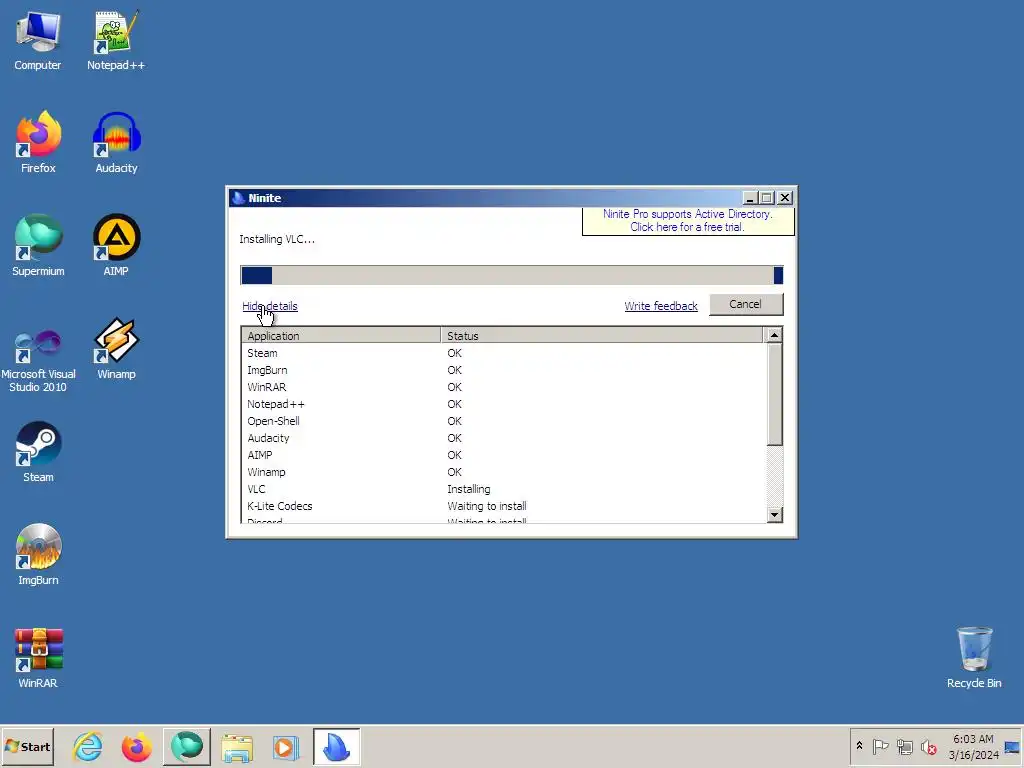Click the Status column header
This screenshot has height=768, width=1024.
click(x=601, y=336)
